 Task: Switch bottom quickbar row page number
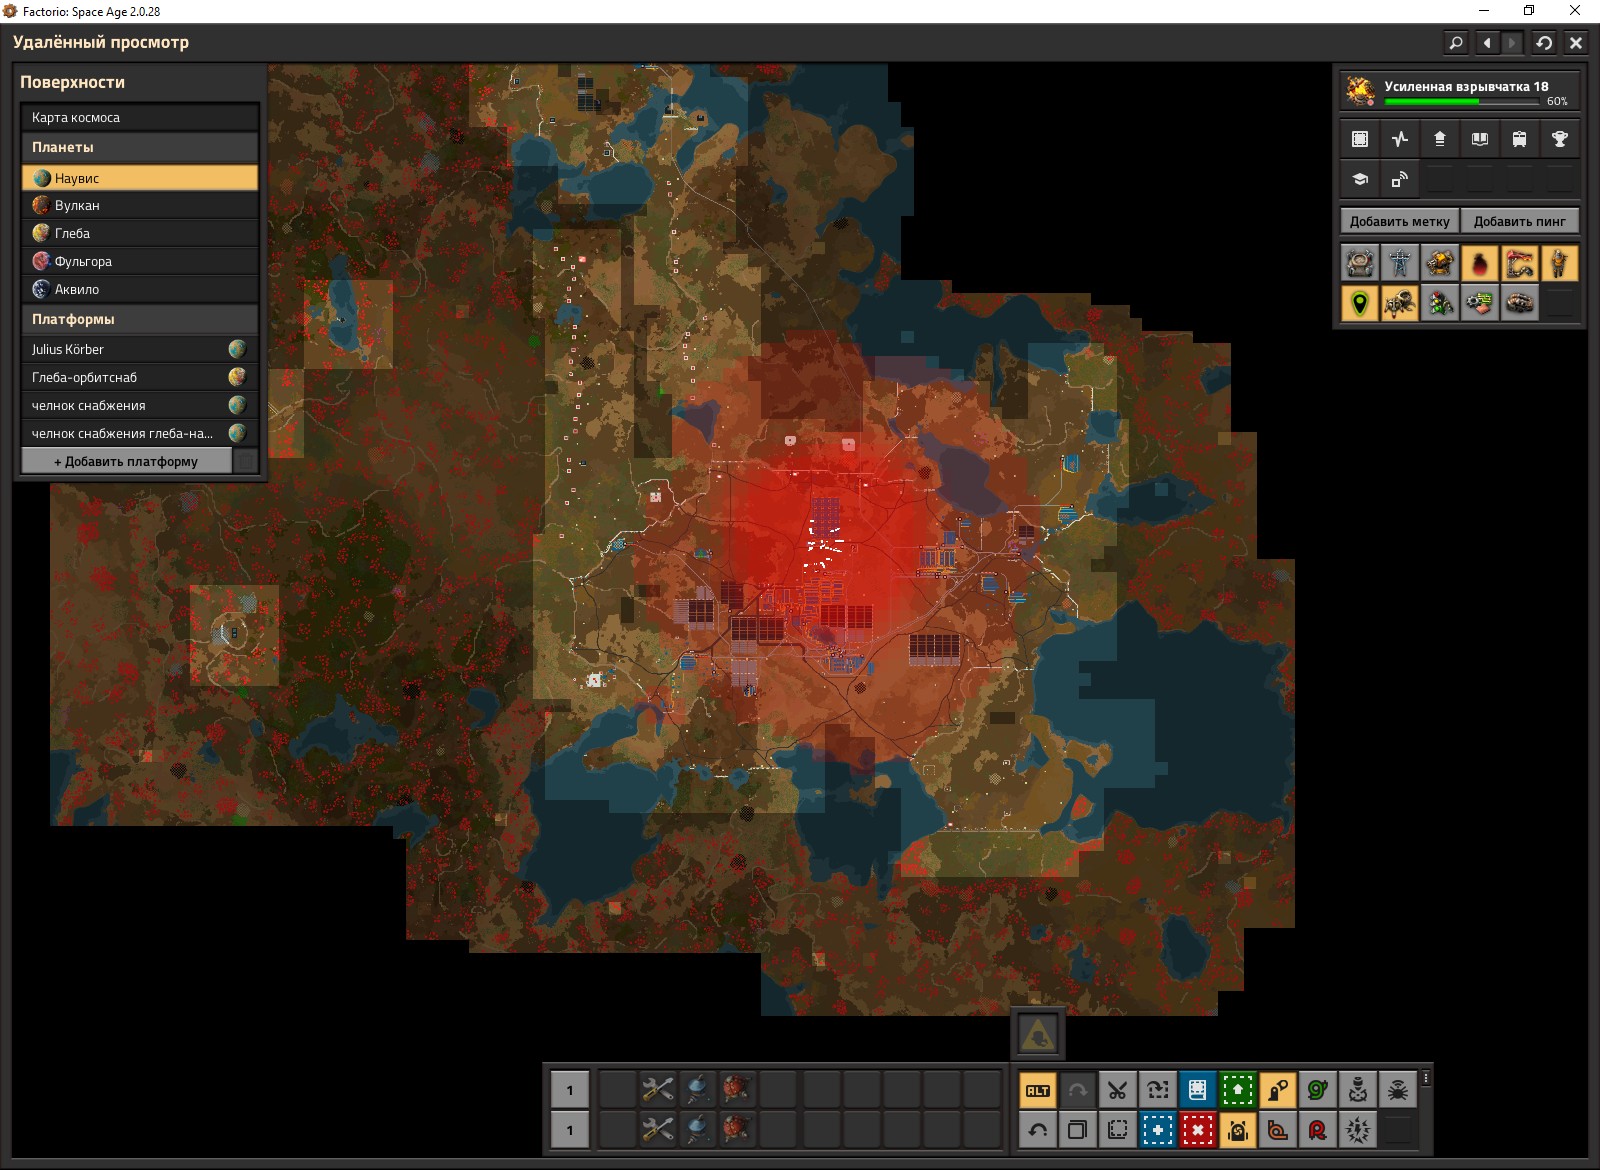570,1130
